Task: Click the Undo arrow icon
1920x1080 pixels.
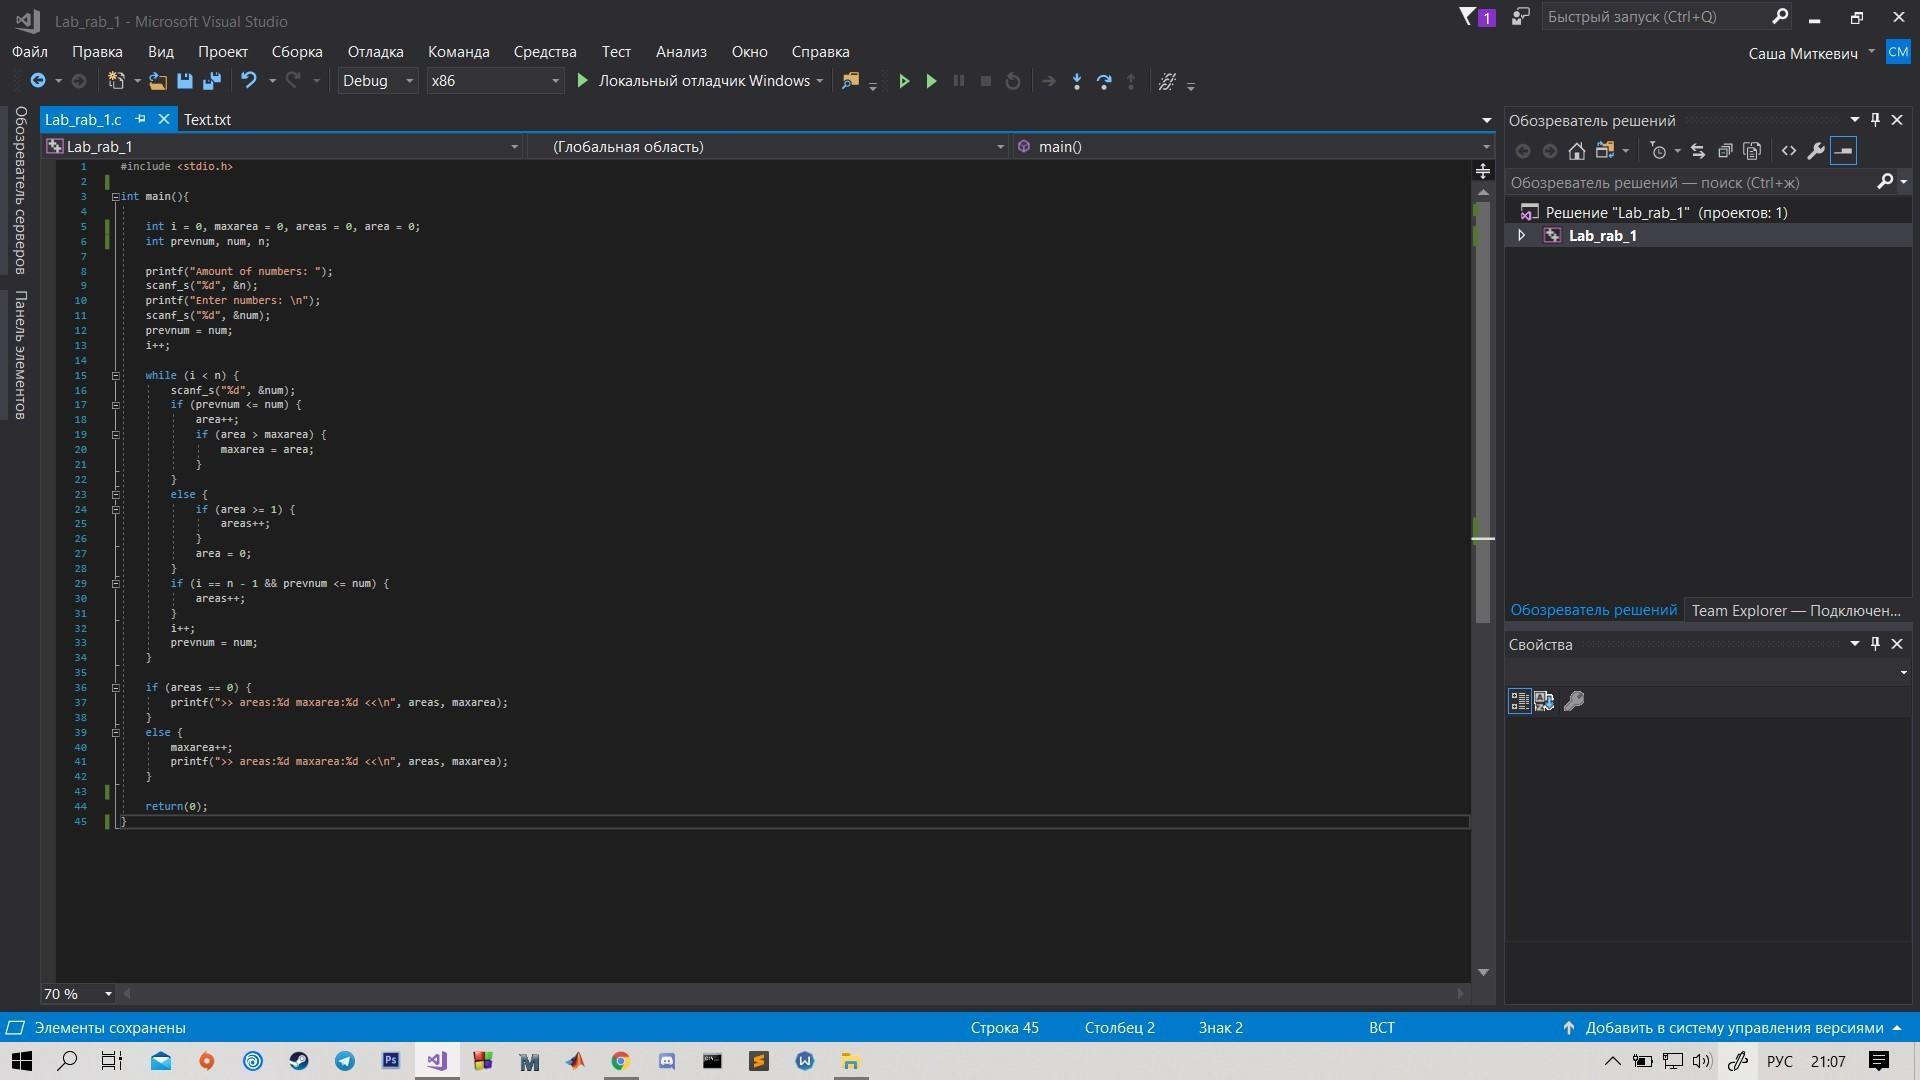Action: [x=249, y=81]
